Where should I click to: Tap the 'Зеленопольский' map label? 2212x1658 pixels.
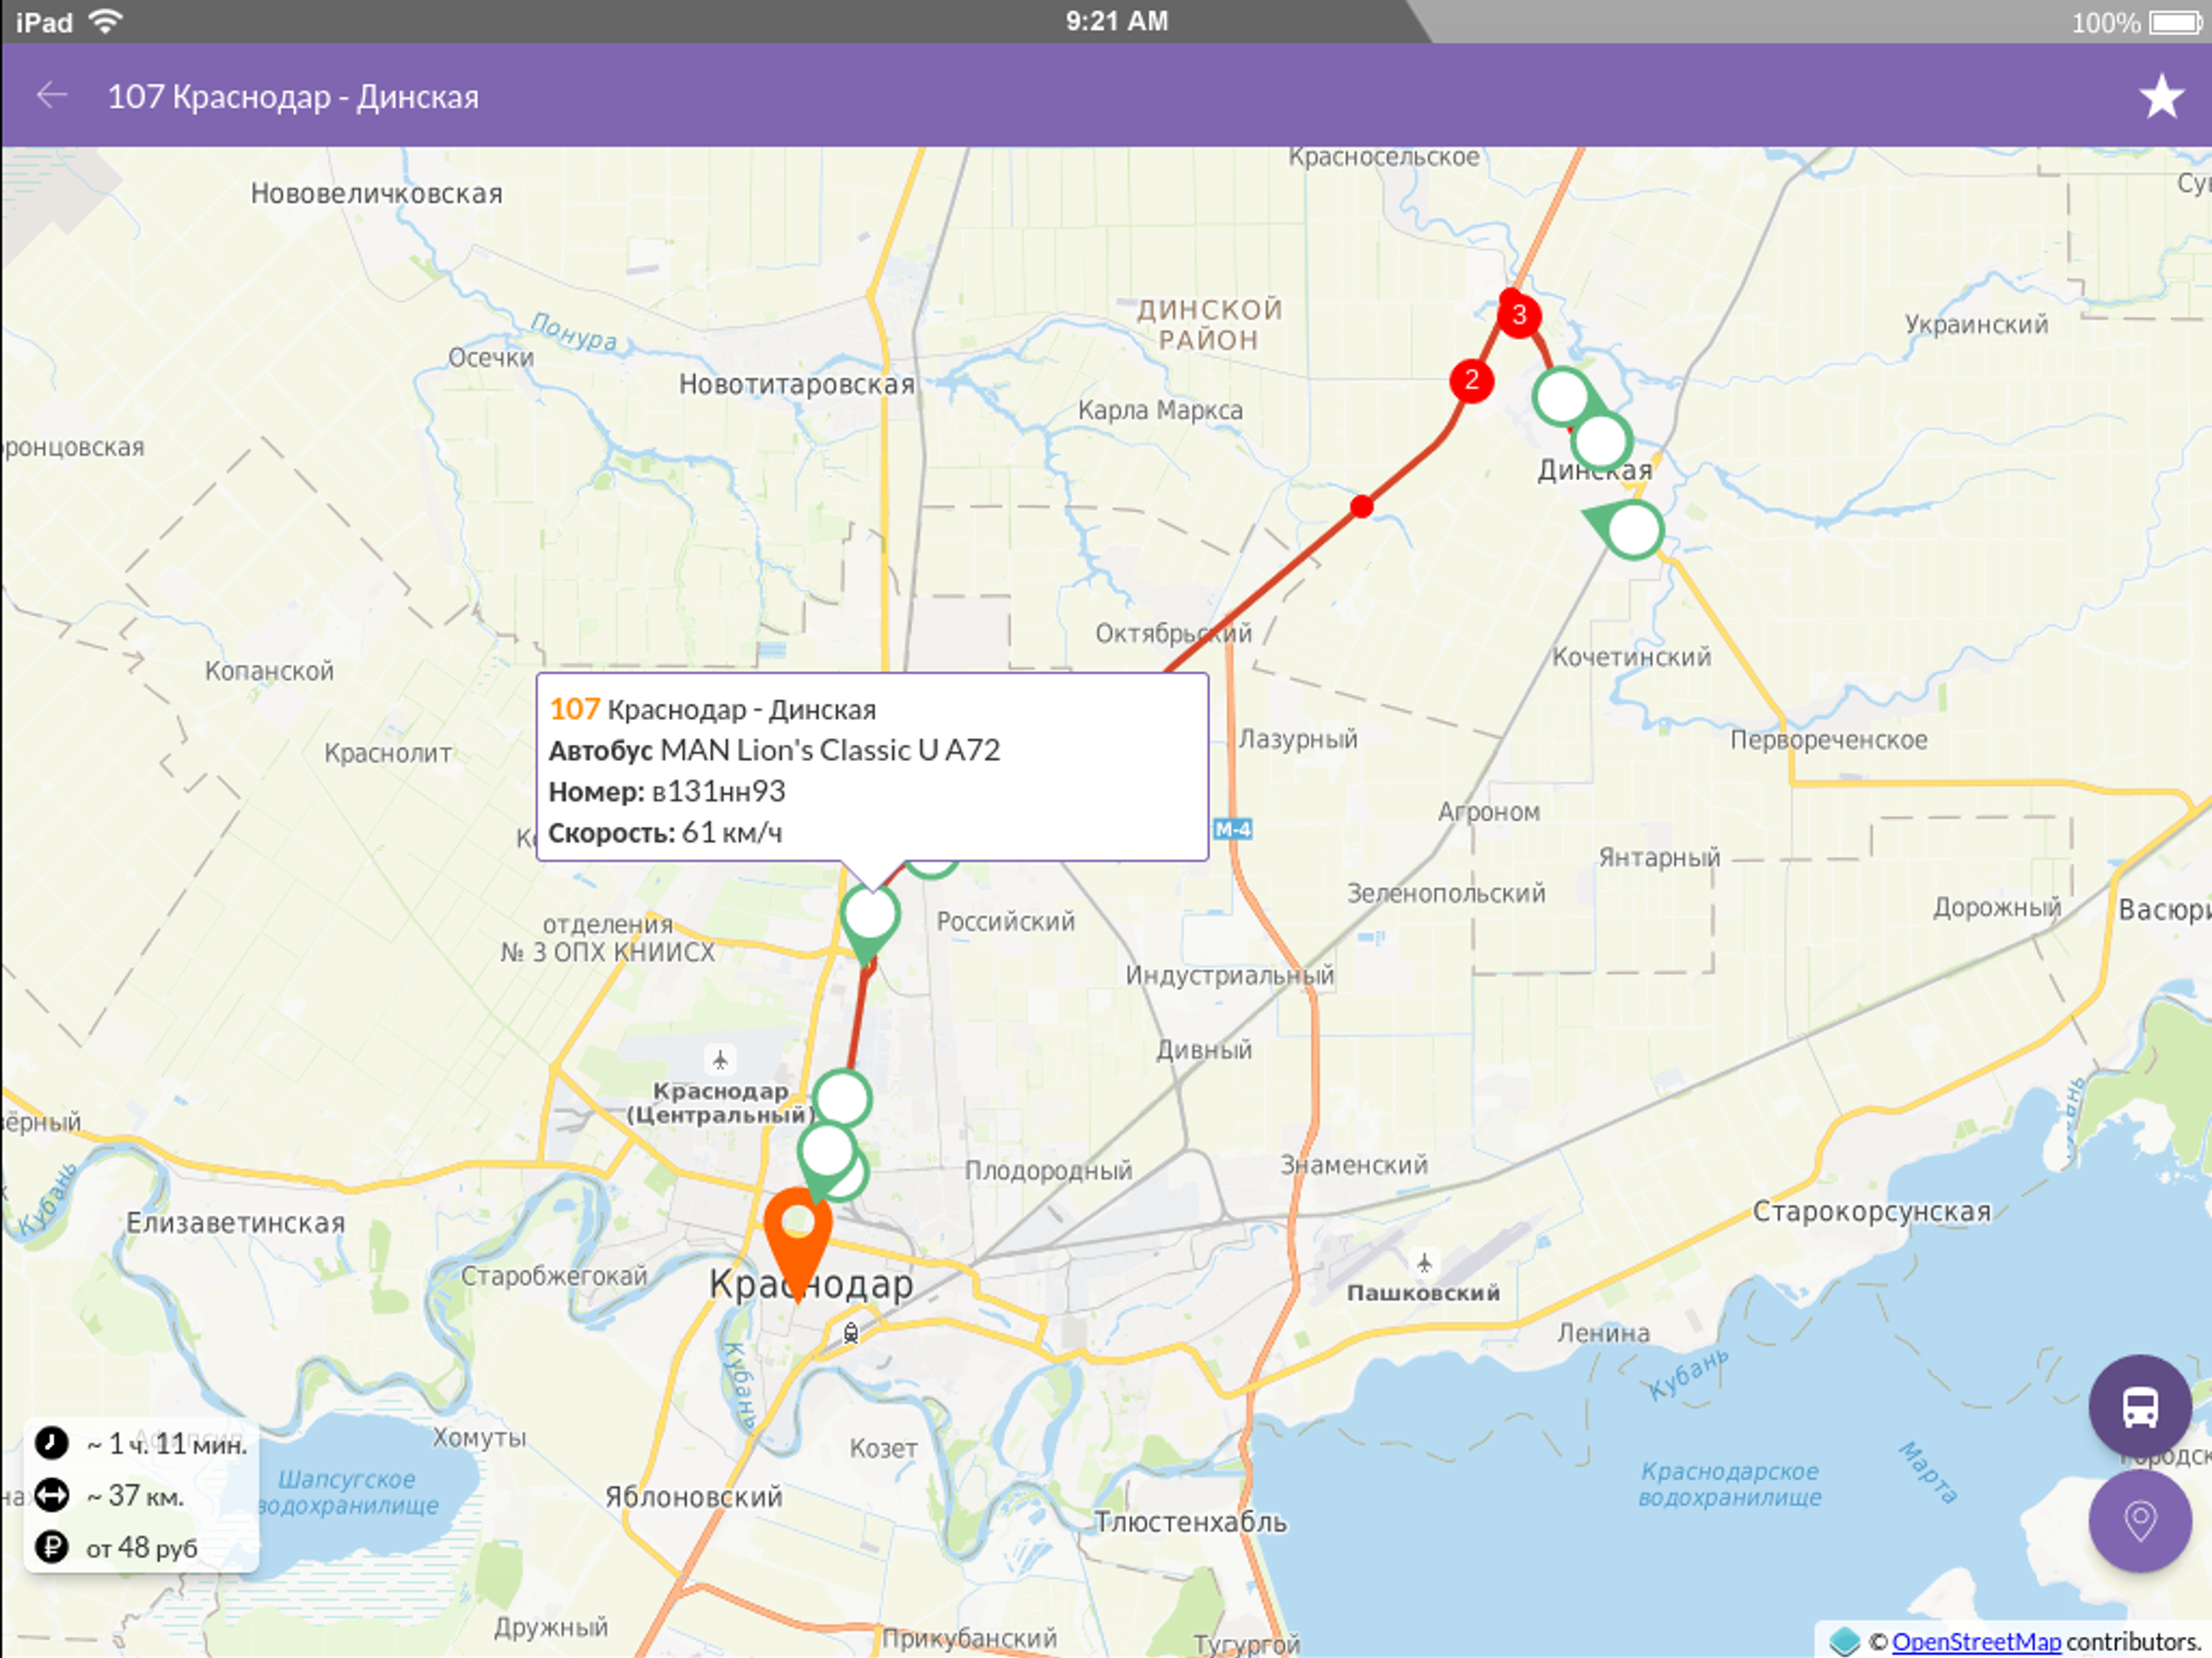point(1446,893)
